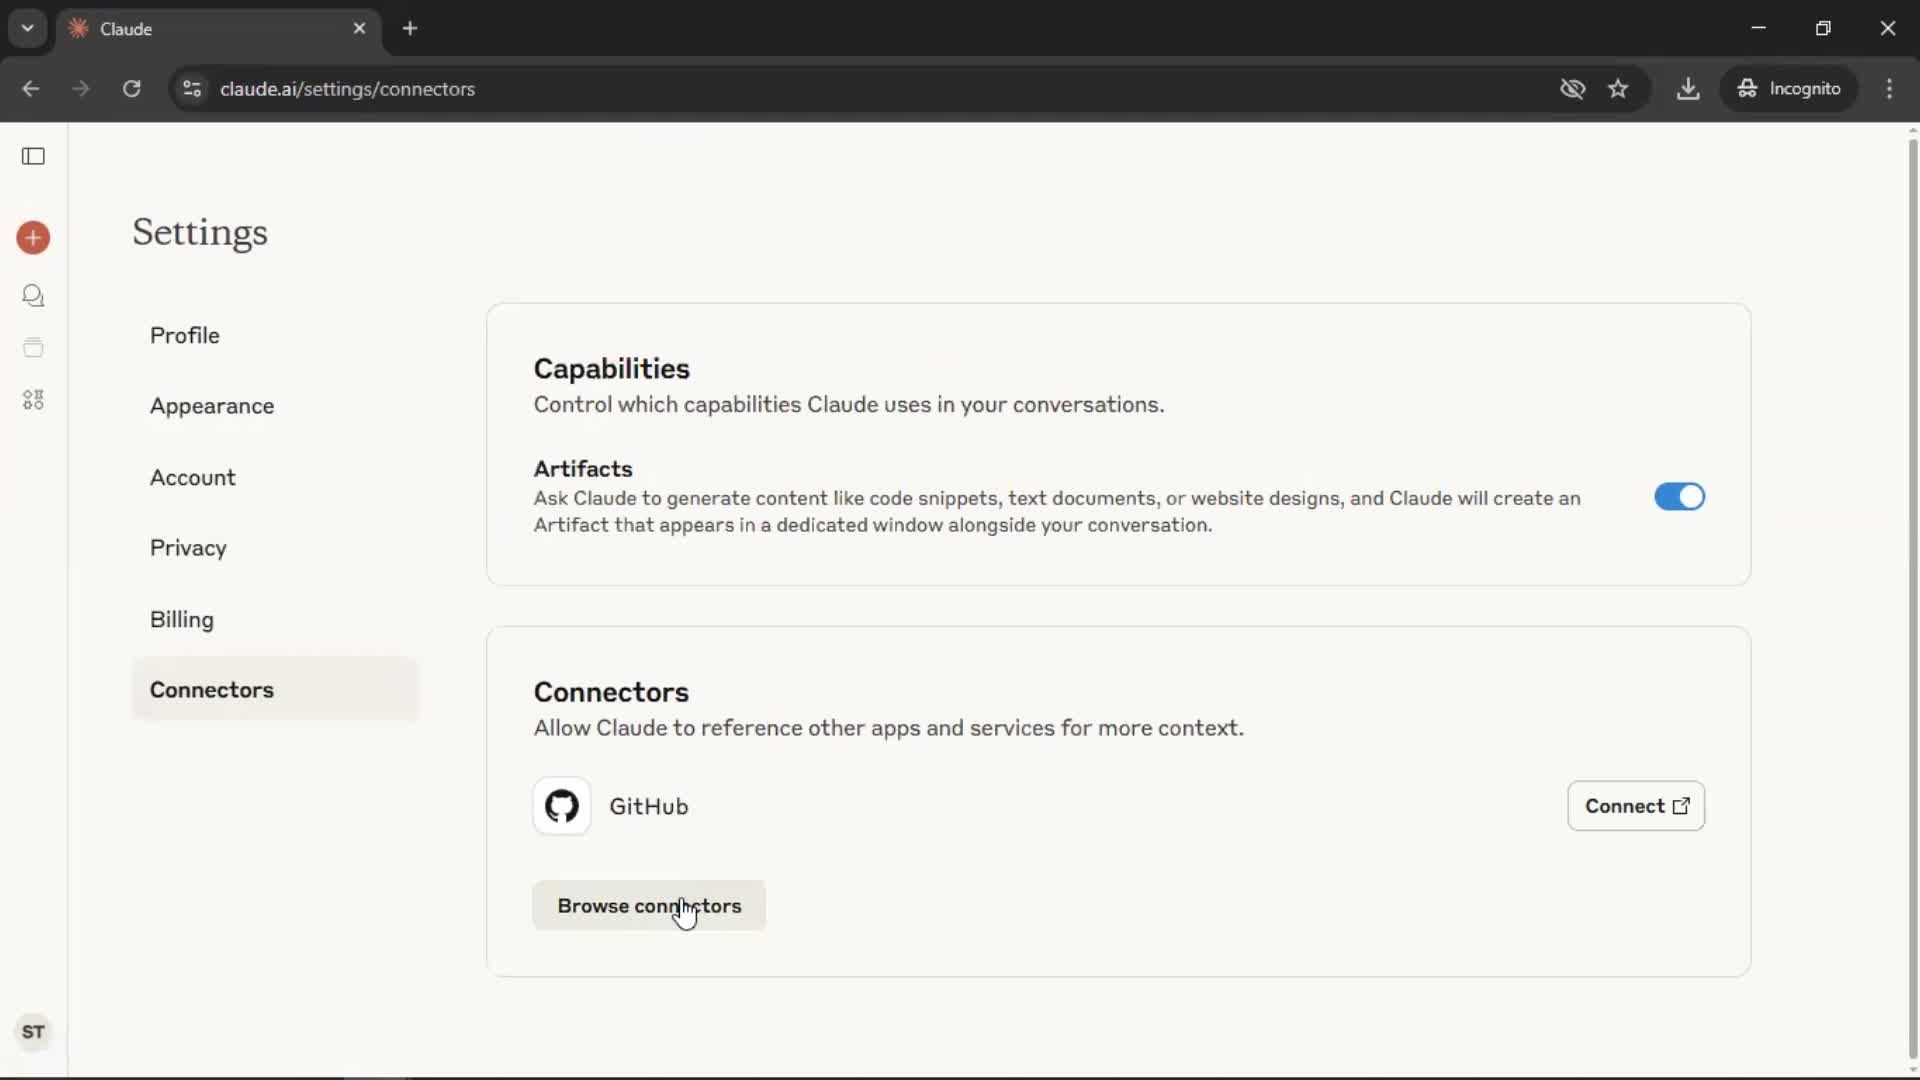Click the third-party cookies blocked eye icon

[x=1572, y=89]
